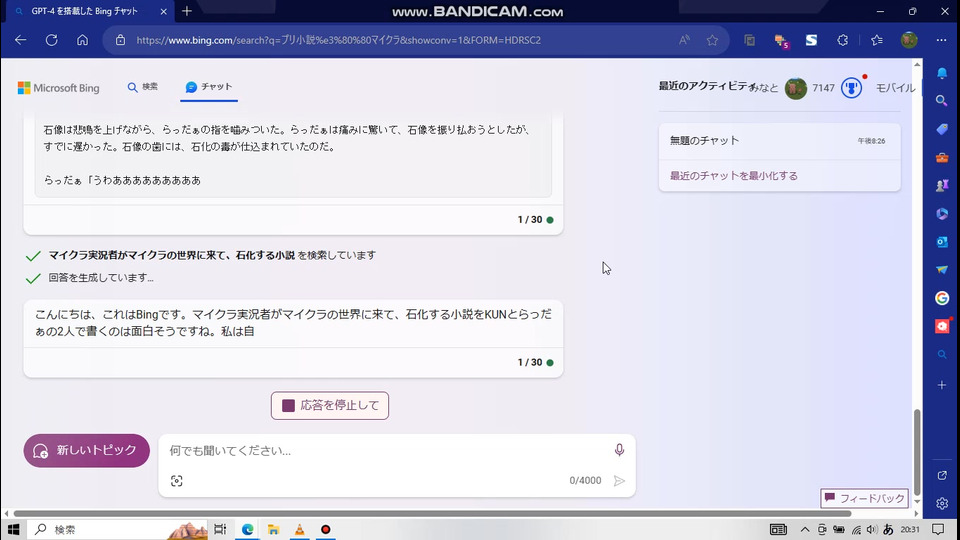Click the image search icon in chat box
Screen dimensions: 960x540
click(x=177, y=481)
